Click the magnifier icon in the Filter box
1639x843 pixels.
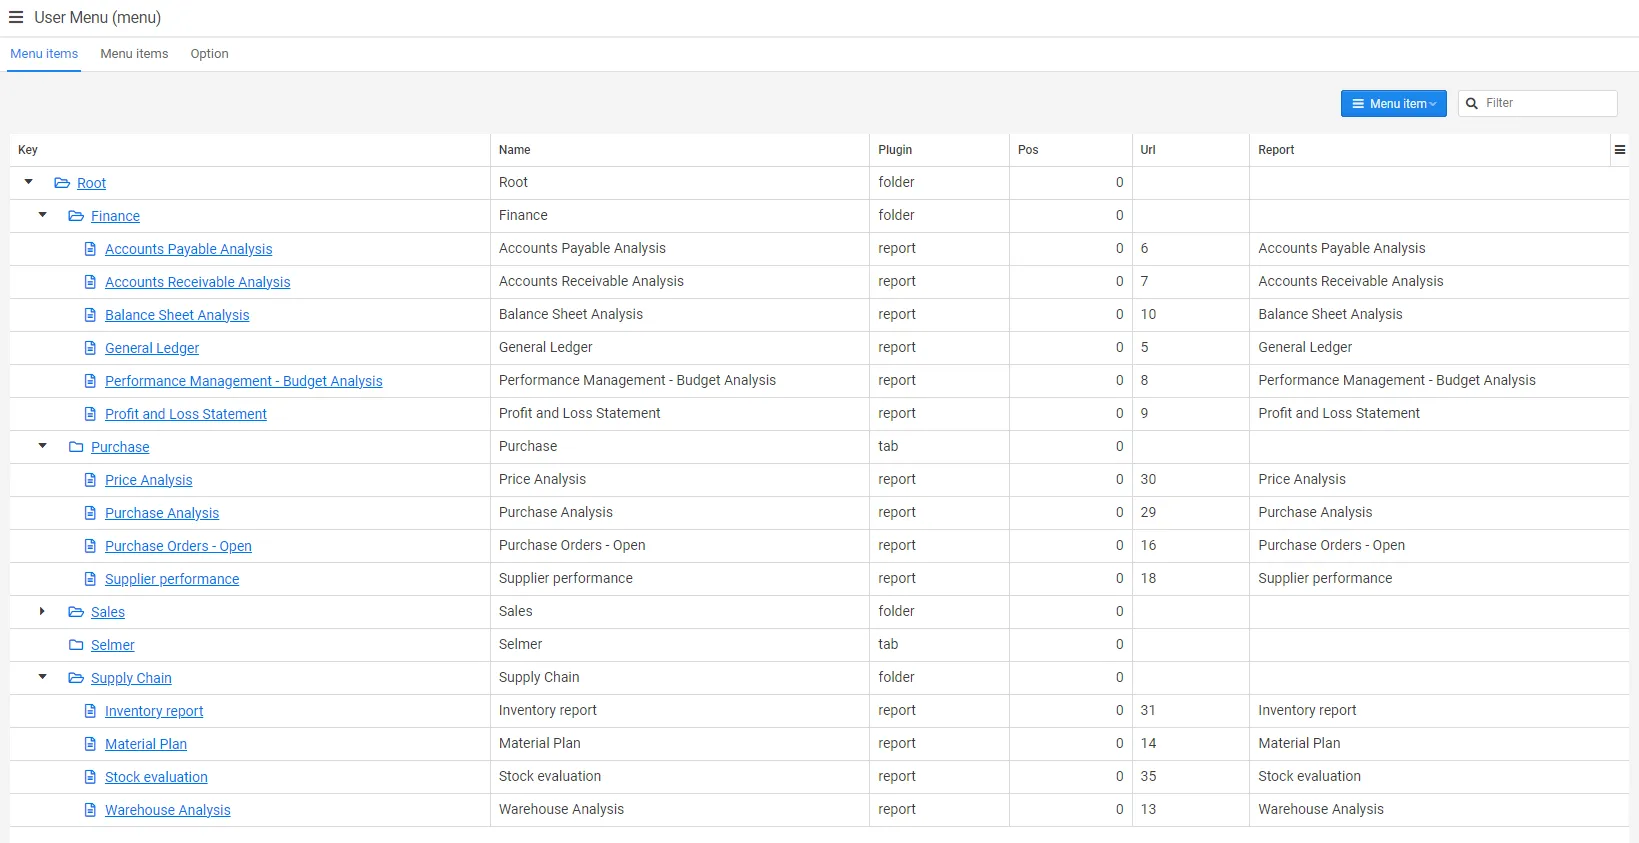click(x=1470, y=103)
